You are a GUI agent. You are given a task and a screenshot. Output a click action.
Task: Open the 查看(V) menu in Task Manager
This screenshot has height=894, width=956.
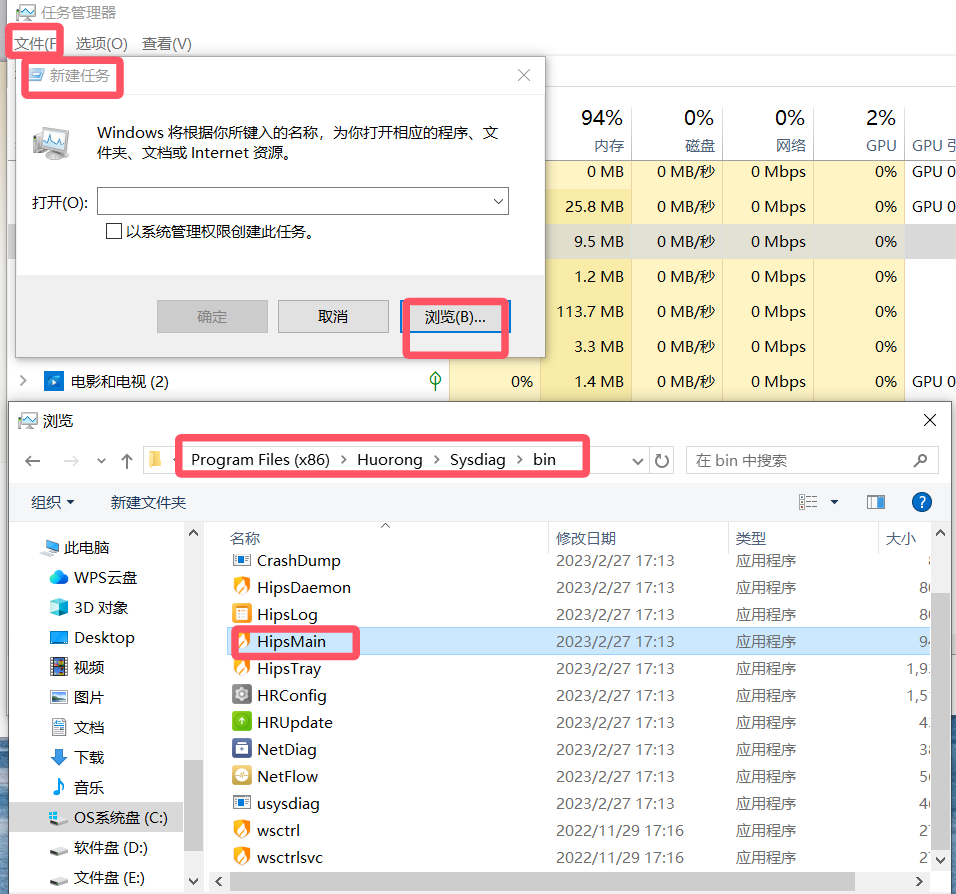[x=165, y=43]
